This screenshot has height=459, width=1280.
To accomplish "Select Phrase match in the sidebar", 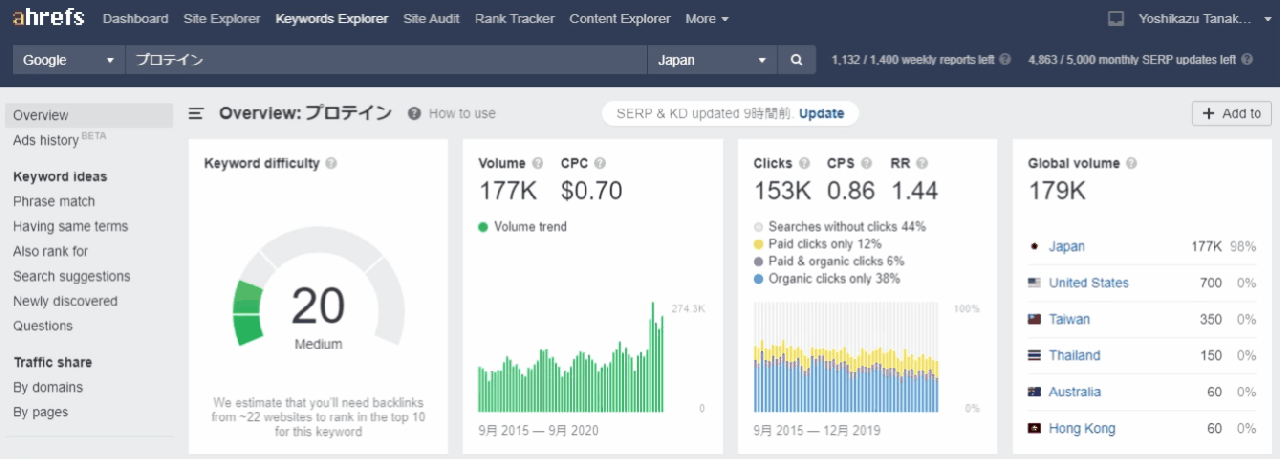I will [x=54, y=201].
